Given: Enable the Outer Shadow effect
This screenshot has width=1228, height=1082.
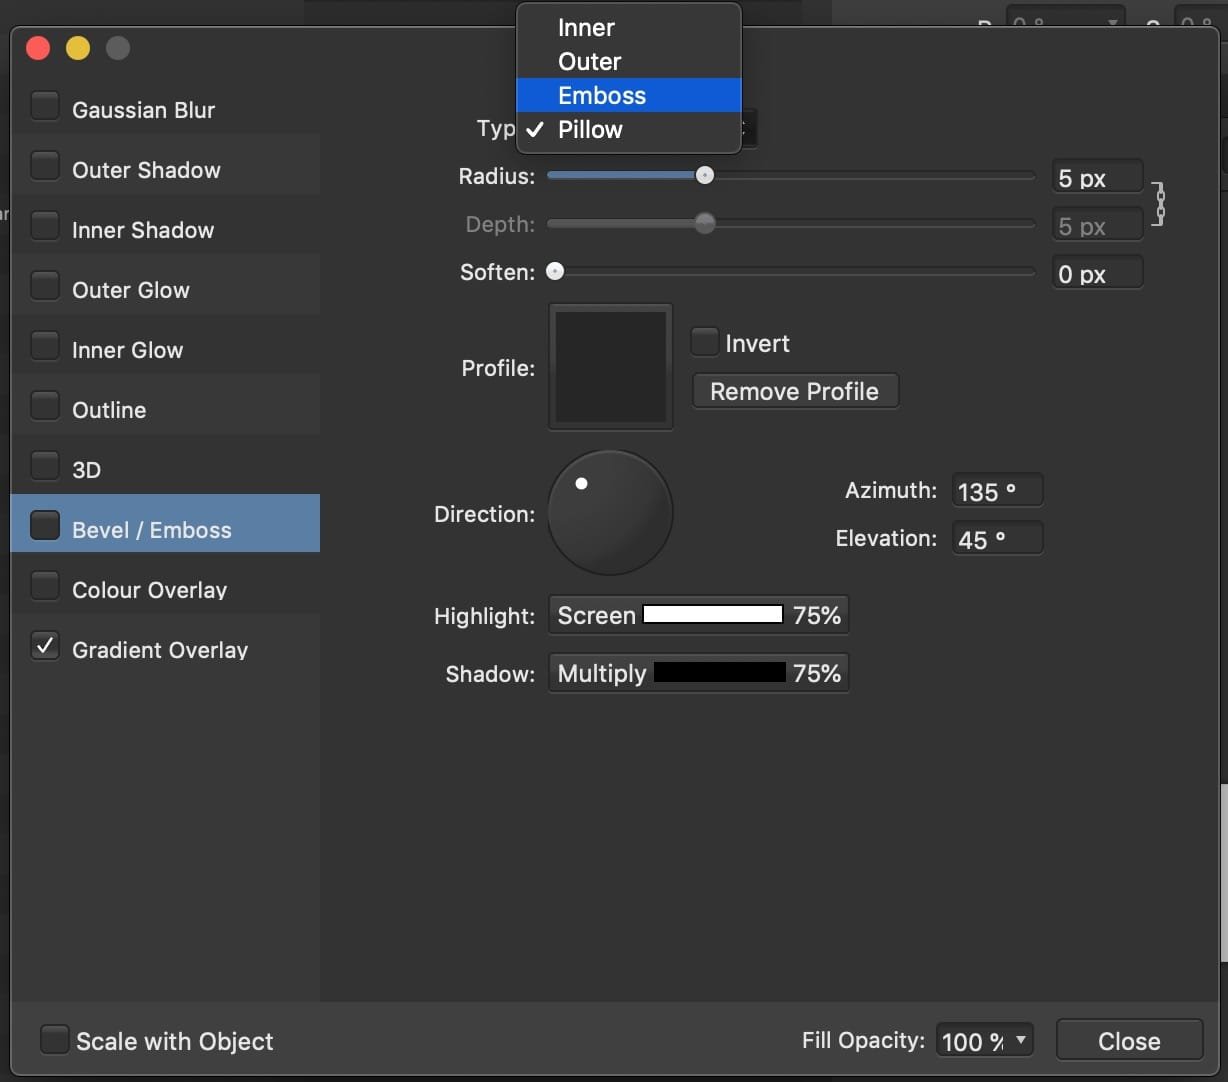Looking at the screenshot, I should [45, 165].
